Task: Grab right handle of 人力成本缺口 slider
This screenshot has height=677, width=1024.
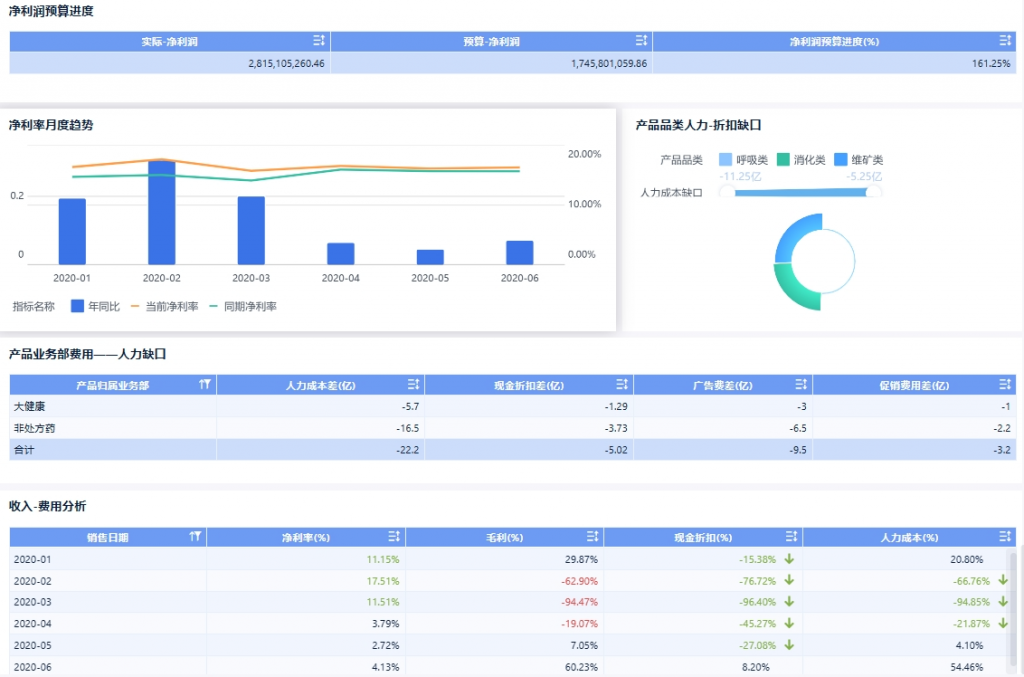Action: (873, 192)
